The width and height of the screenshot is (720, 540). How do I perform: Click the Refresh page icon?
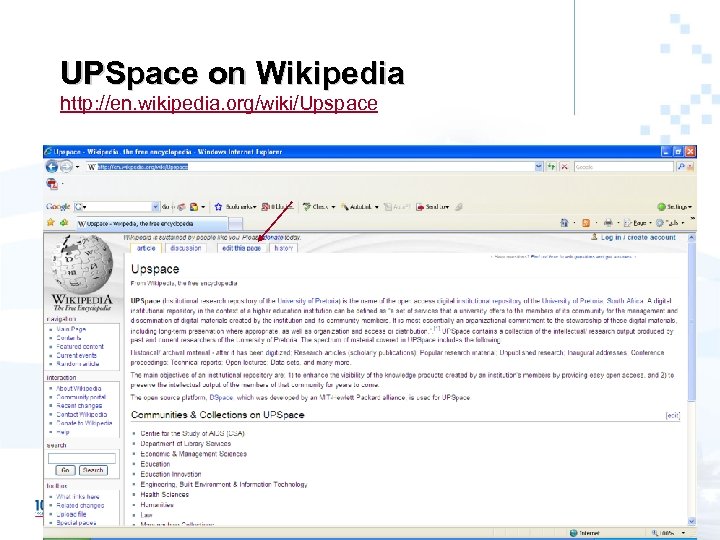(551, 167)
